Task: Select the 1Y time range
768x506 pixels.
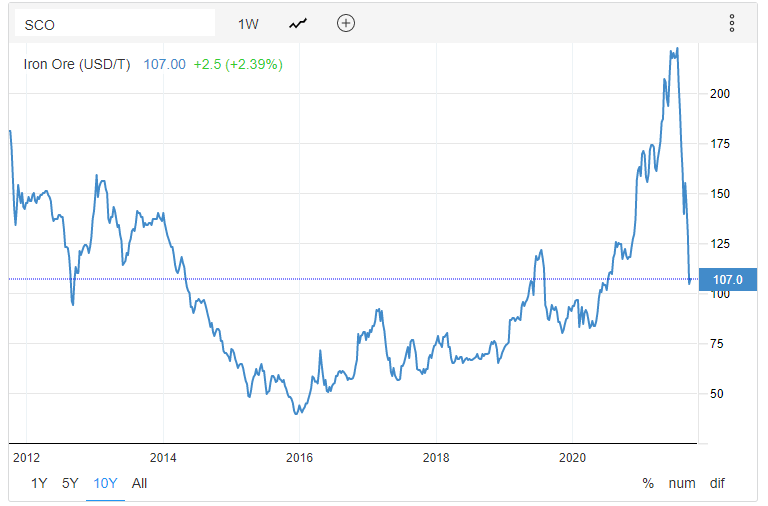Action: pyautogui.click(x=39, y=483)
